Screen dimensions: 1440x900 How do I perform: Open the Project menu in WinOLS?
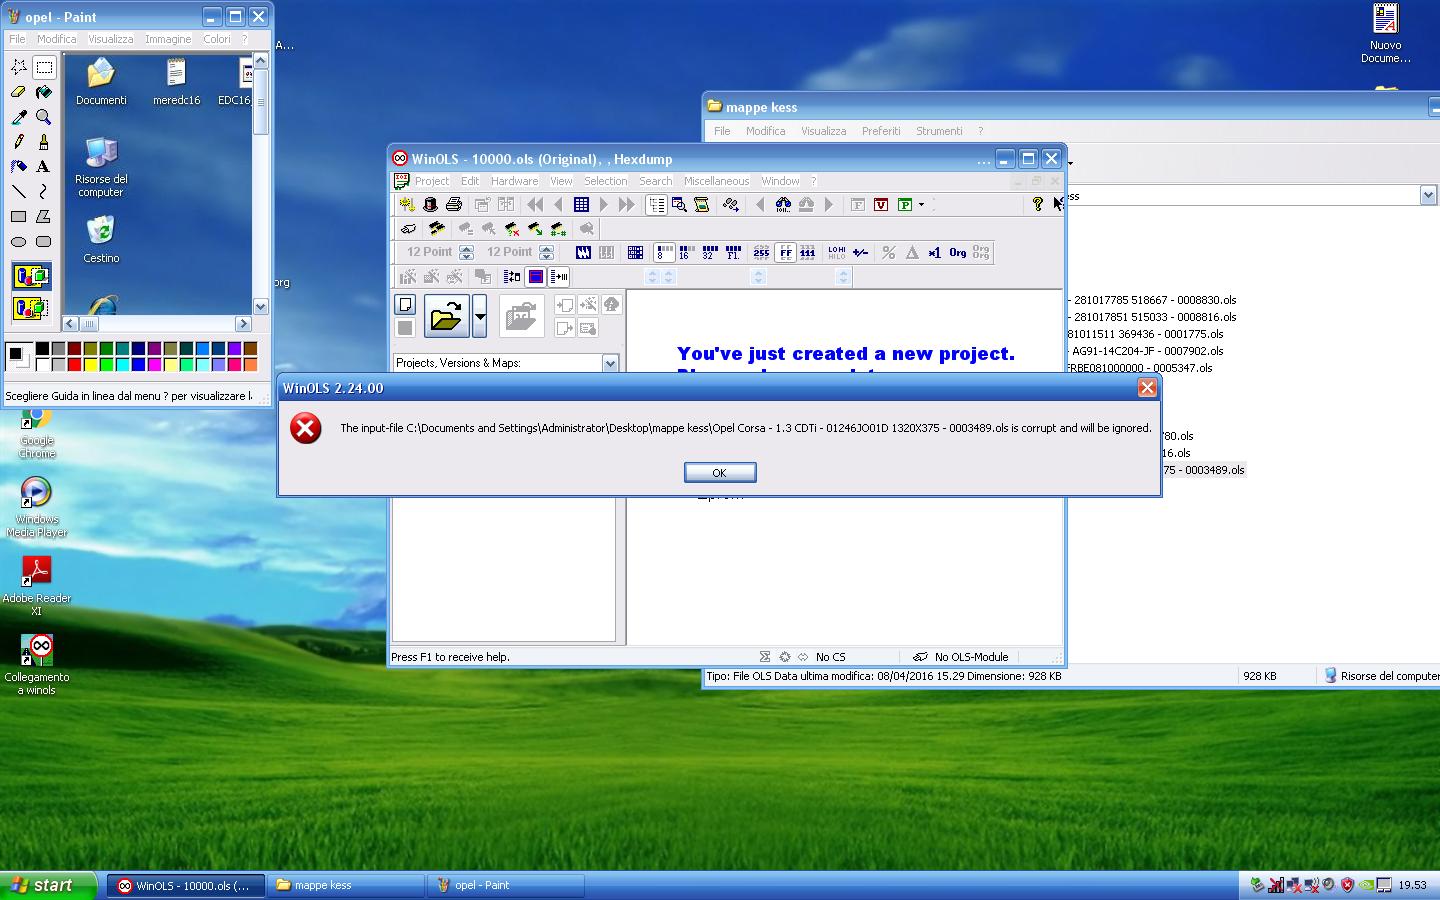(x=431, y=181)
